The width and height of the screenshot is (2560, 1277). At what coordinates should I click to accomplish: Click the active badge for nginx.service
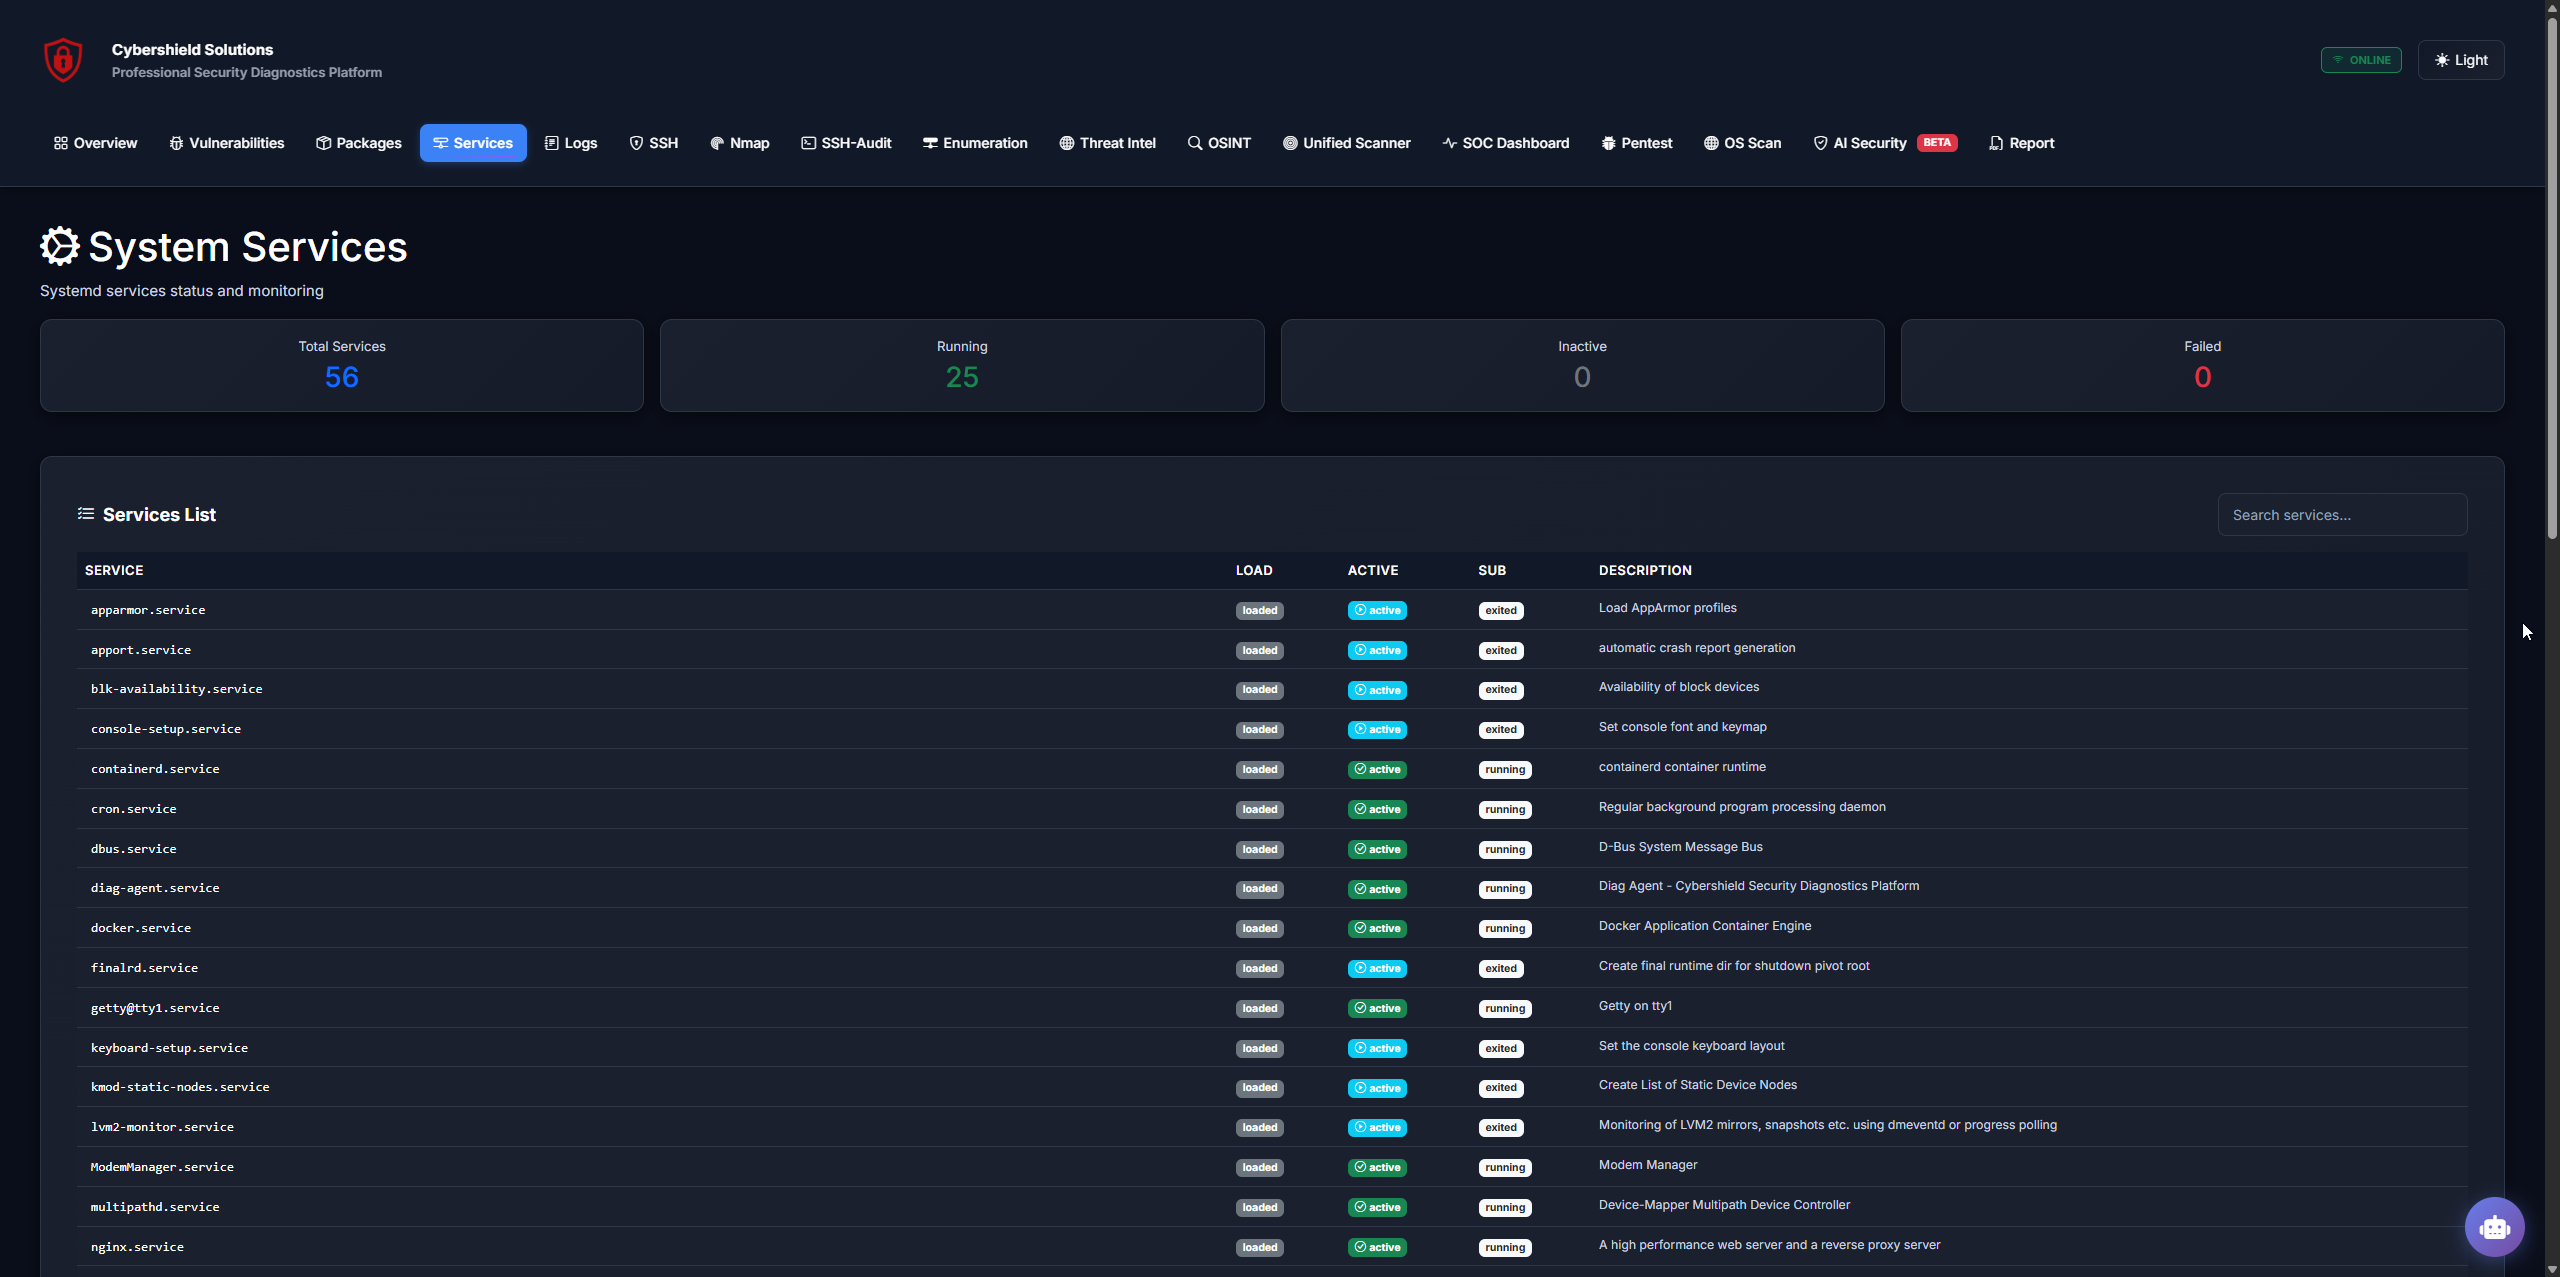(1377, 1247)
